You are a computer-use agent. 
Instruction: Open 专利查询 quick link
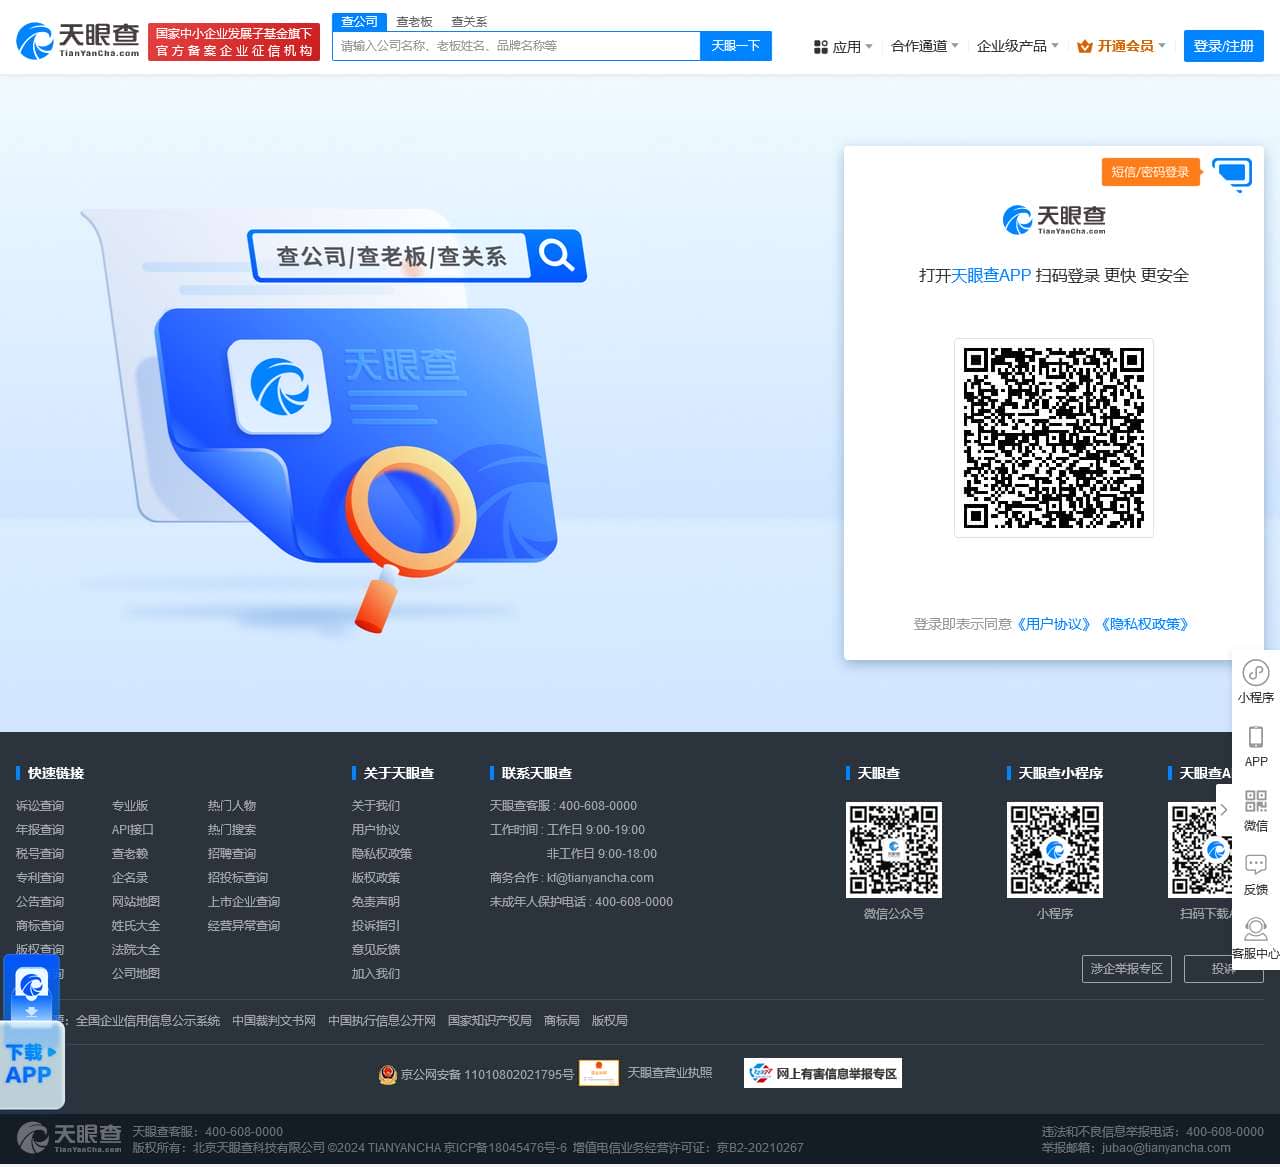(x=40, y=878)
